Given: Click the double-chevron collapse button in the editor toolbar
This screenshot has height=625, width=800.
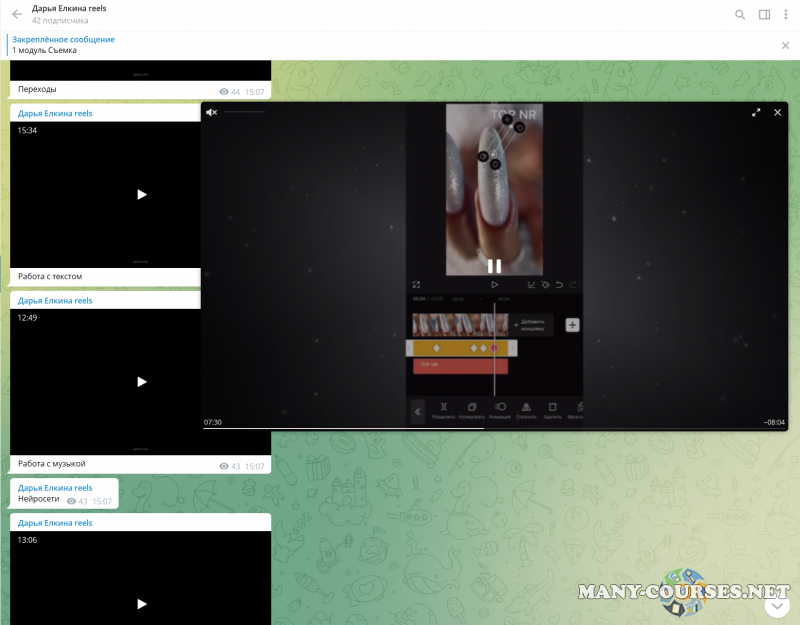Looking at the screenshot, I should (418, 410).
